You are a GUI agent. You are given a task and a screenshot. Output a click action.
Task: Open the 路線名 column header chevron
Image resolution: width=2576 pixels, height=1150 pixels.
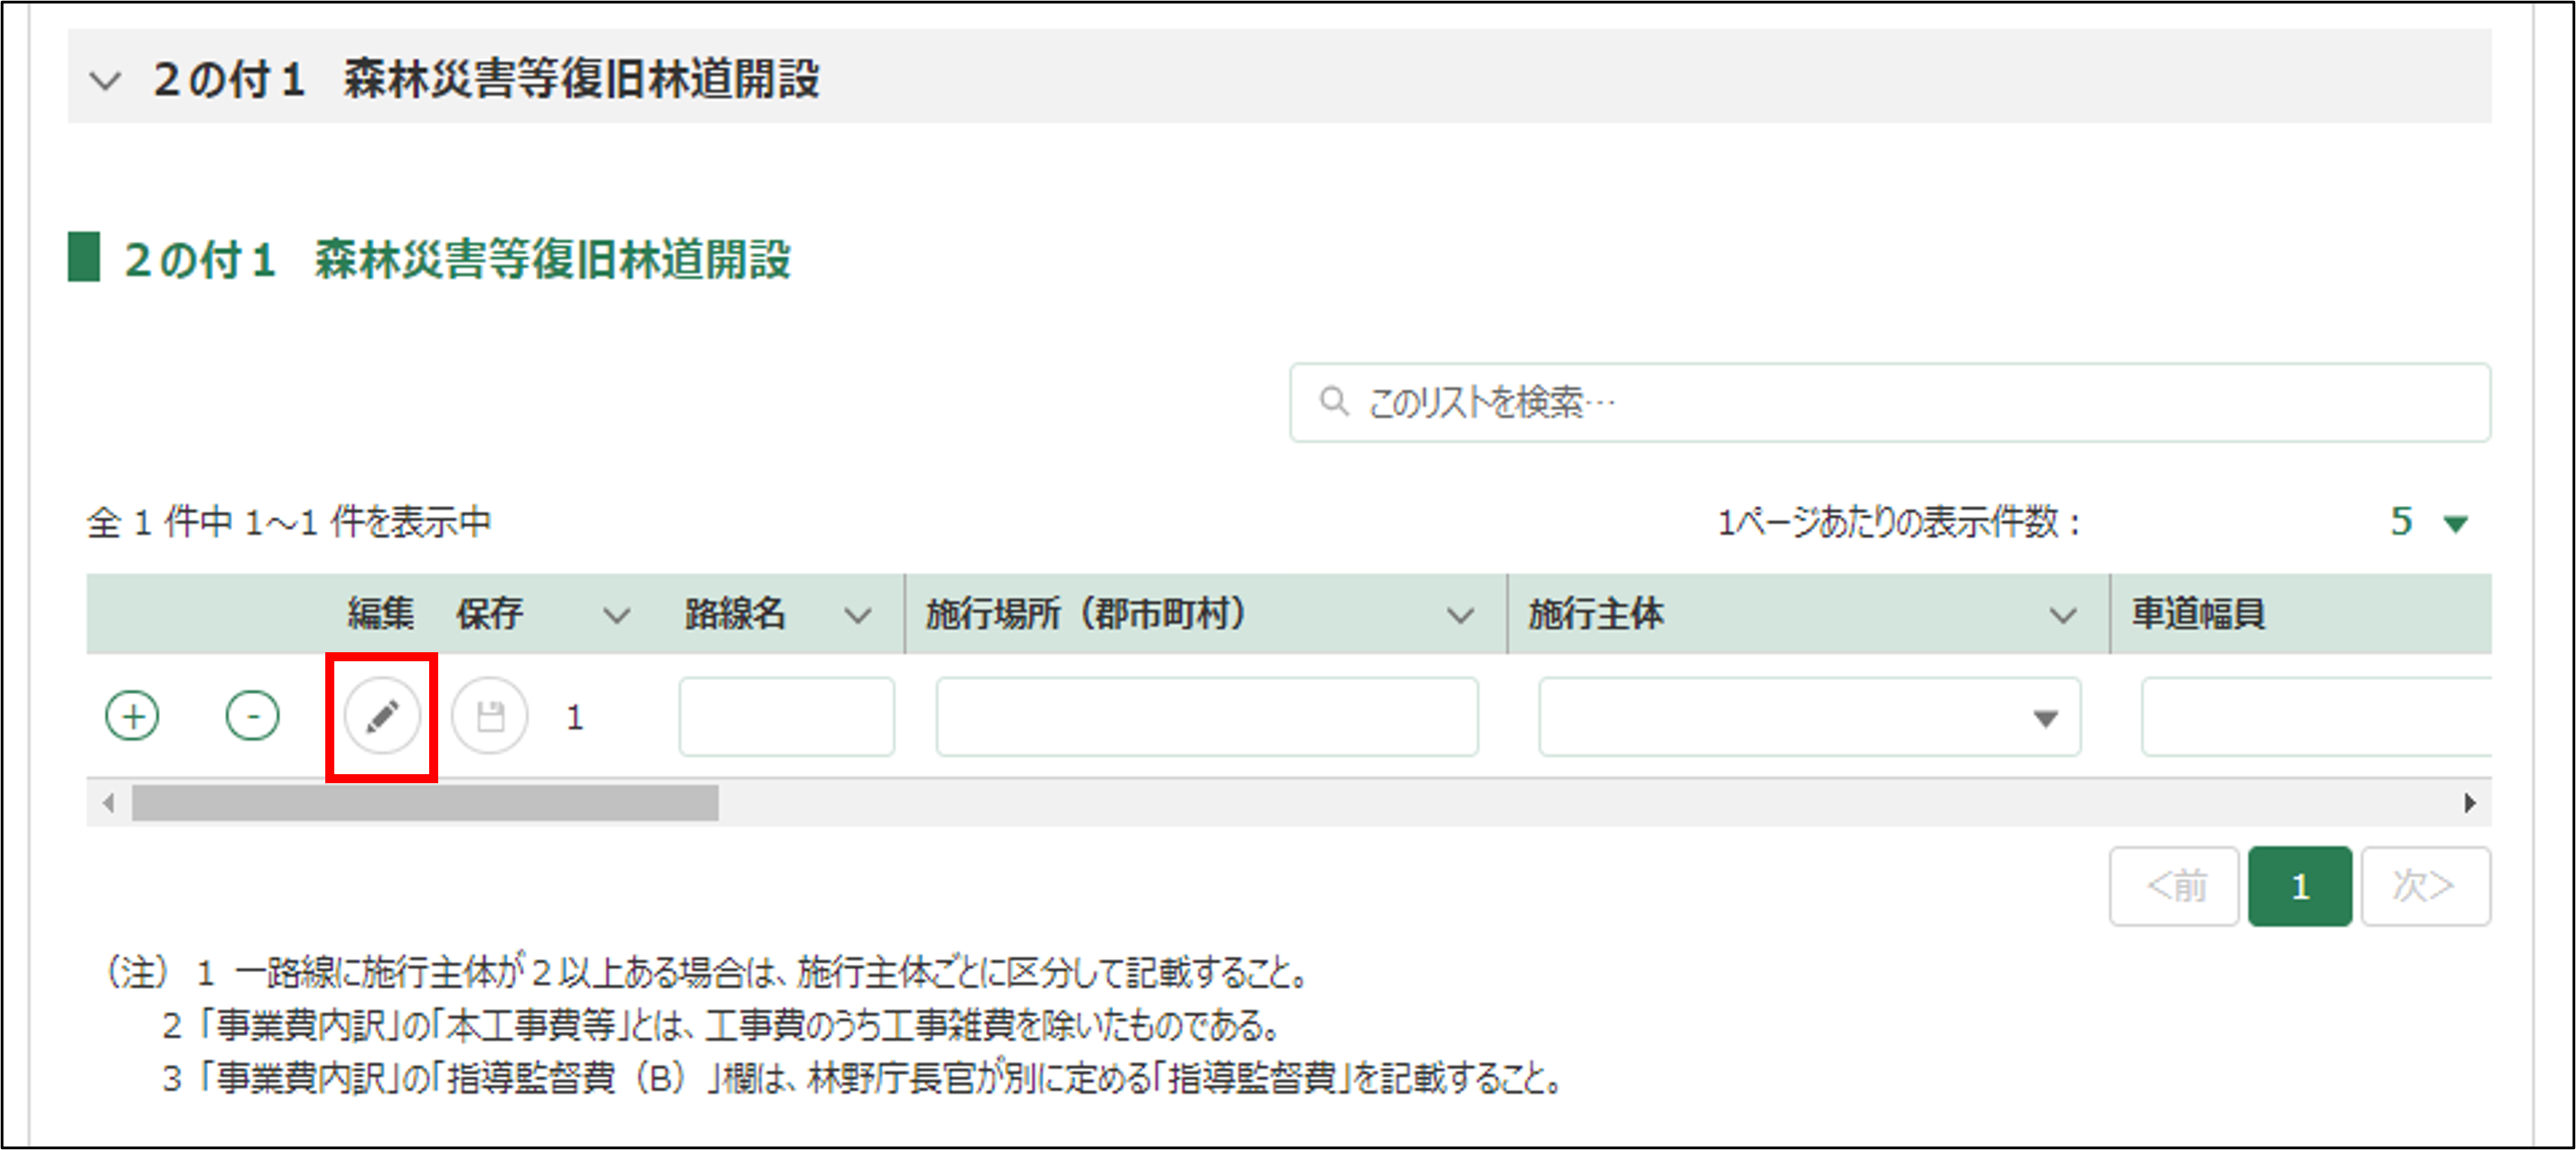[x=857, y=615]
